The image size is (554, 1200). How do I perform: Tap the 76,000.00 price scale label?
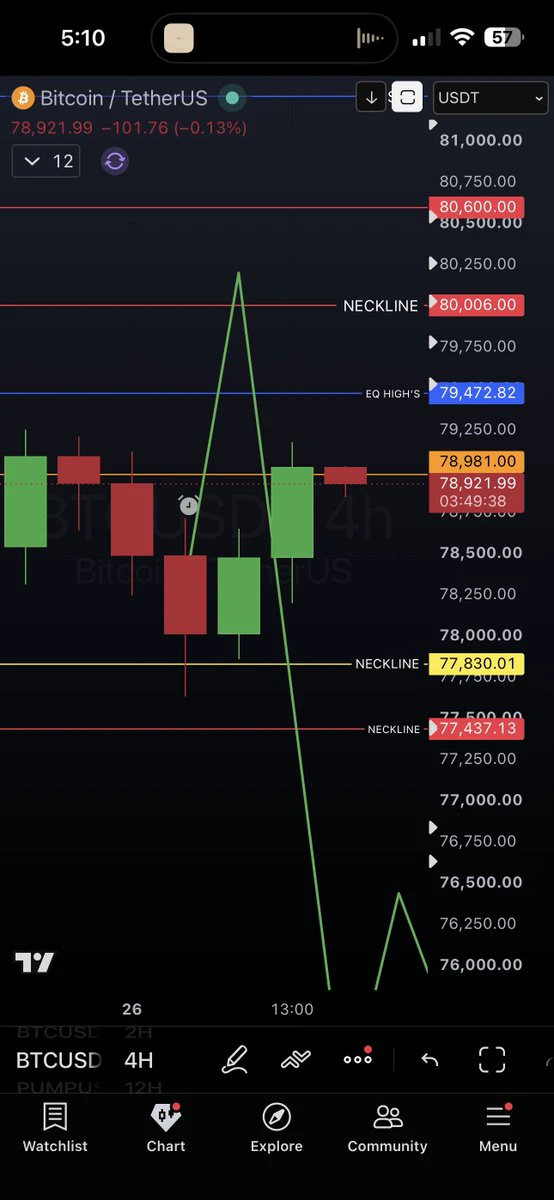(x=481, y=964)
